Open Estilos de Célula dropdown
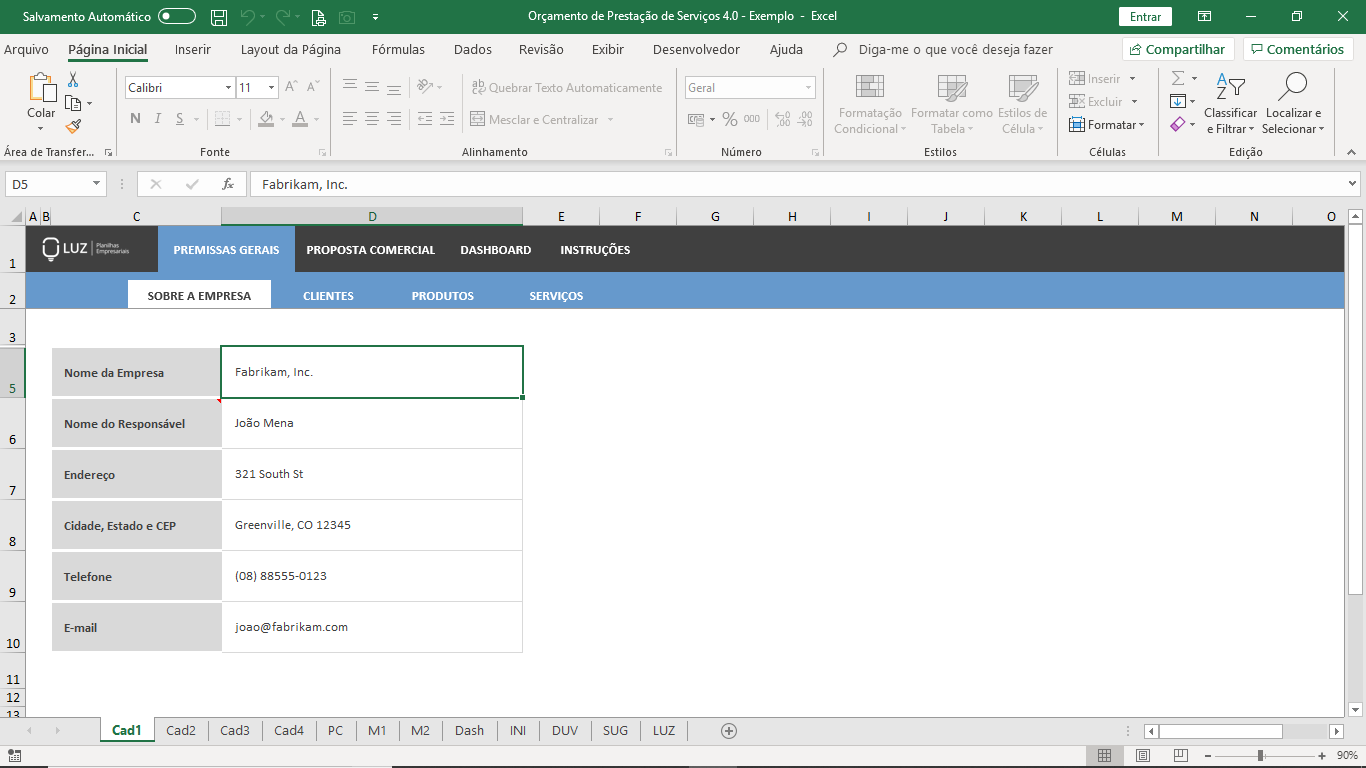Viewport: 1366px width, 768px height. coord(1022,105)
